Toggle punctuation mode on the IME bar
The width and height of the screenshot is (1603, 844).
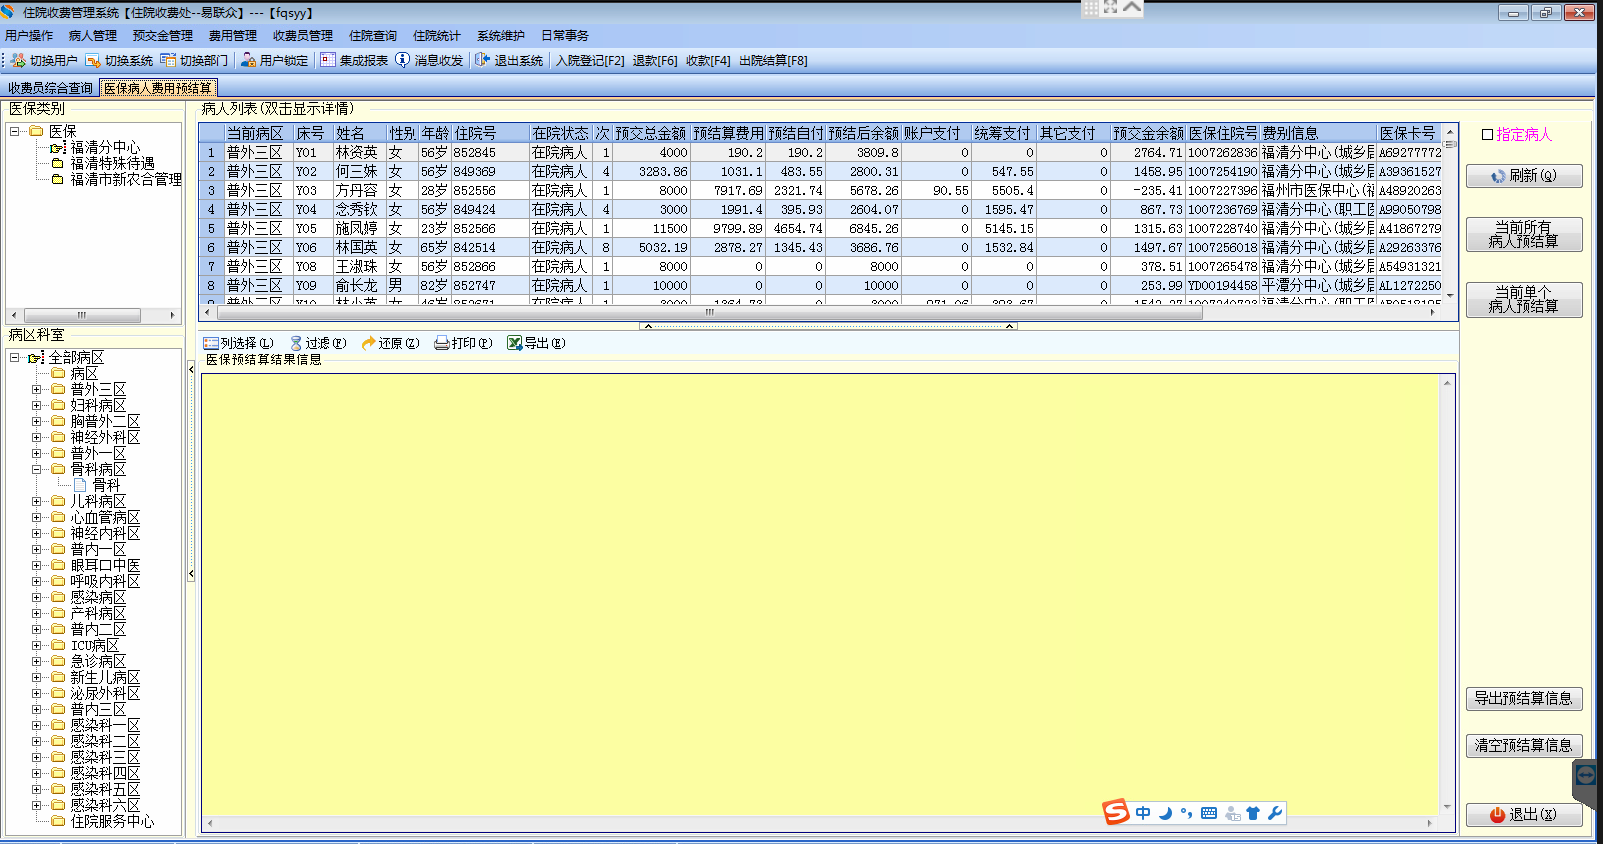pyautogui.click(x=1187, y=813)
